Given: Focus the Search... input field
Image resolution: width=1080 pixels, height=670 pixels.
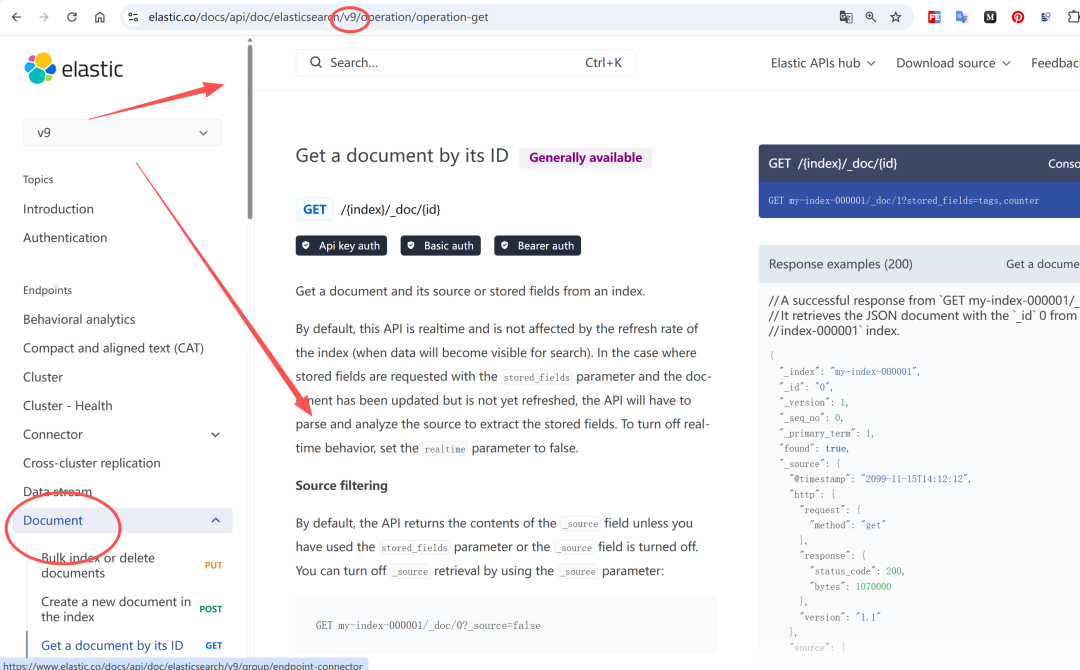Looking at the screenshot, I should tap(466, 63).
